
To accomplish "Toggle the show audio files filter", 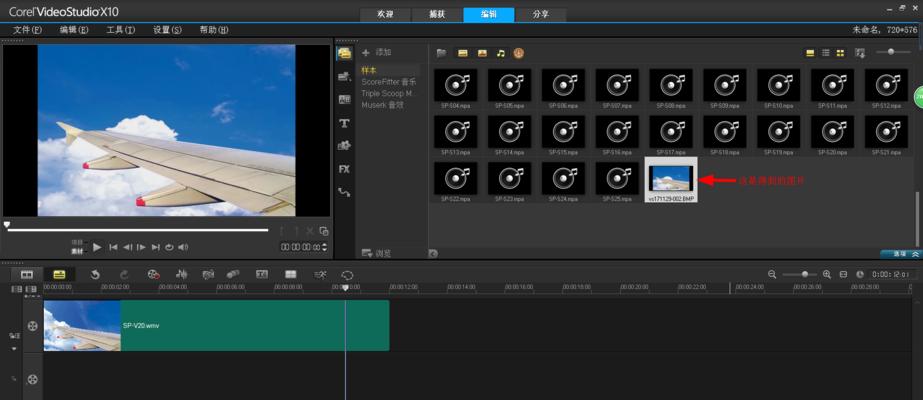I will (x=500, y=53).
